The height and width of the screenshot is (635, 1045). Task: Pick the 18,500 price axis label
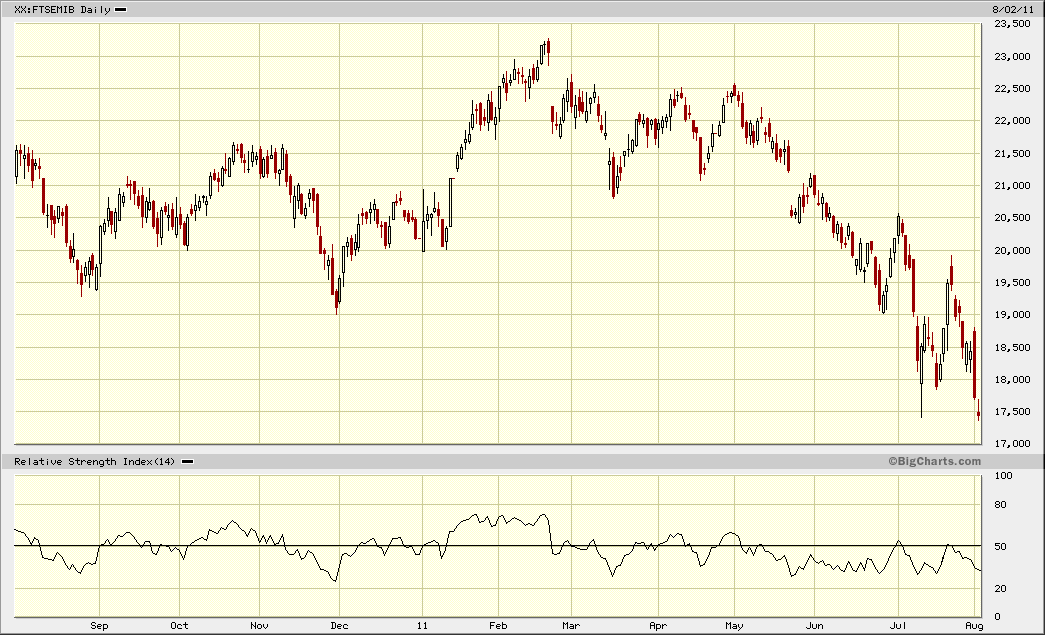pyautogui.click(x=1012, y=347)
